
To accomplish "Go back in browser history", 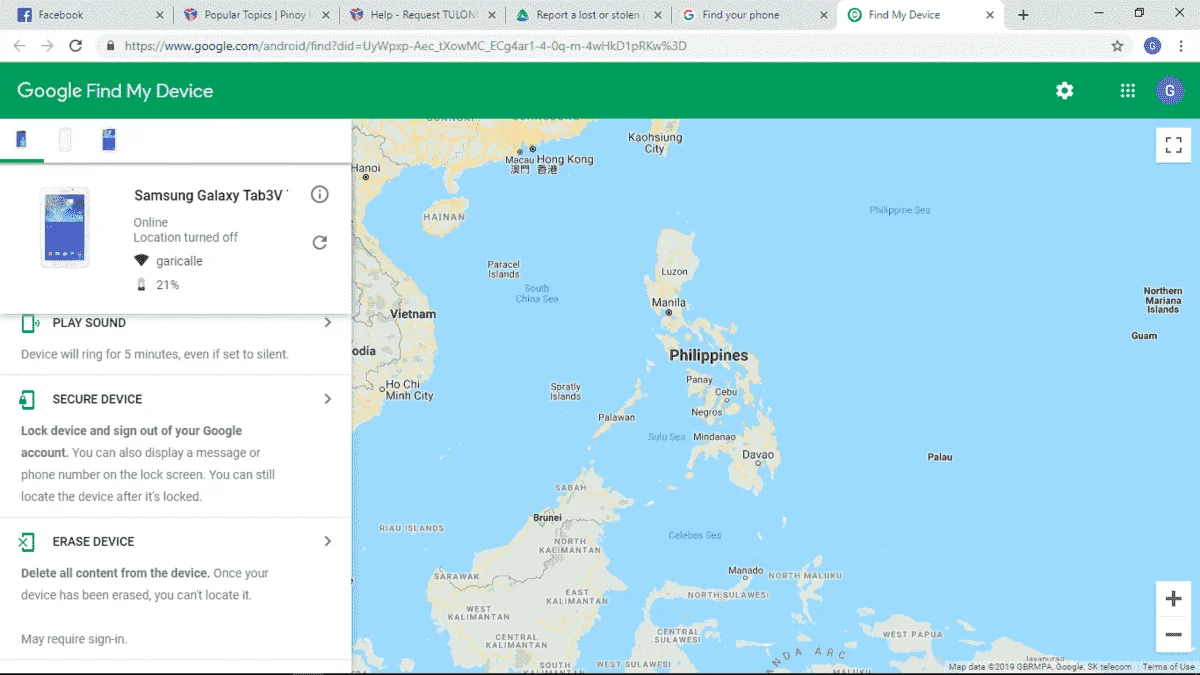I will [x=19, y=46].
